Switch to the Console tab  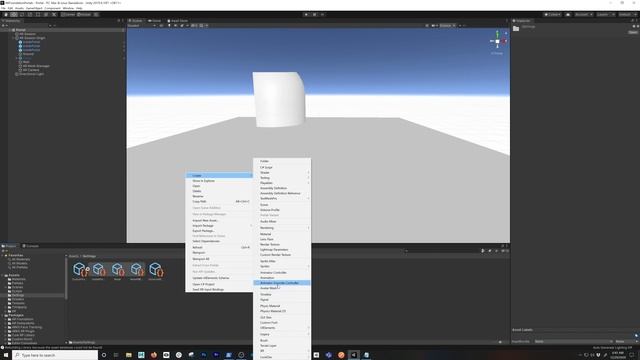(31, 246)
